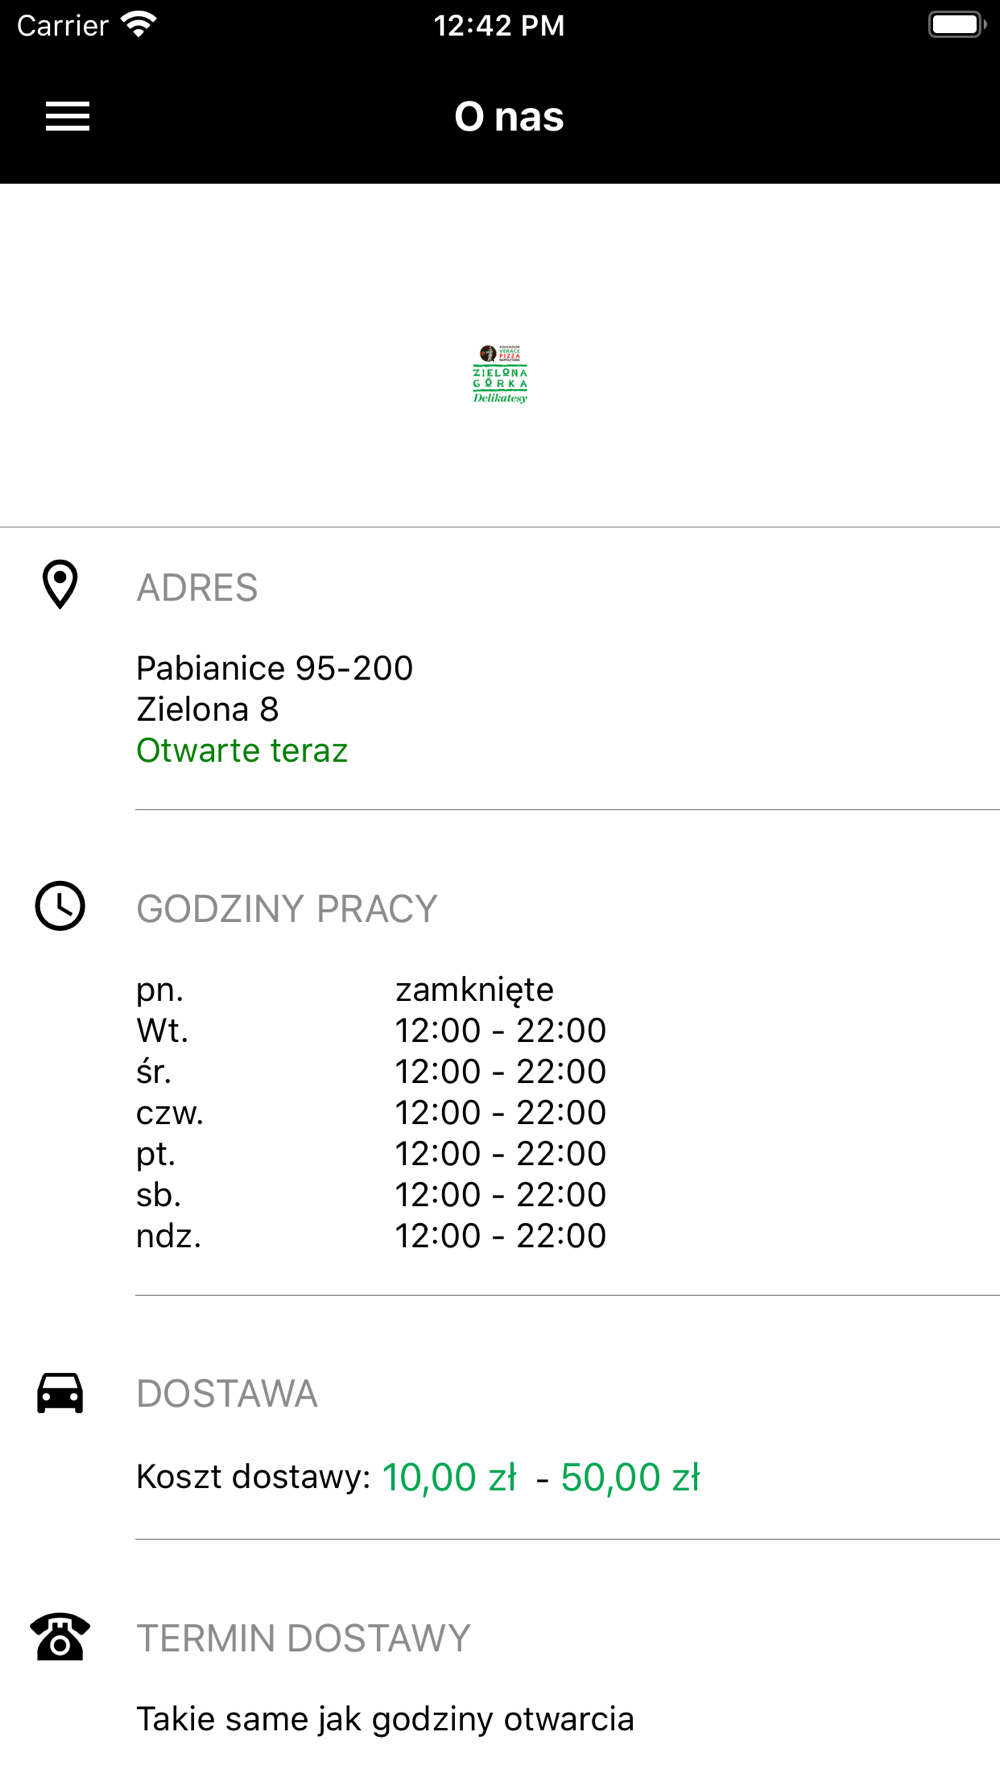
Task: Tap the address Pabianice 95-200
Action: (x=274, y=668)
